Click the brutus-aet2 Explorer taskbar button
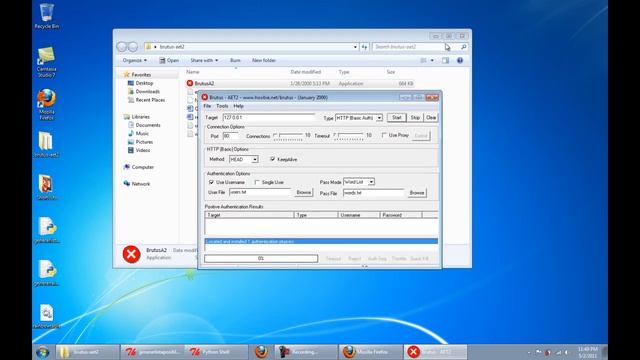 pyautogui.click(x=86, y=351)
